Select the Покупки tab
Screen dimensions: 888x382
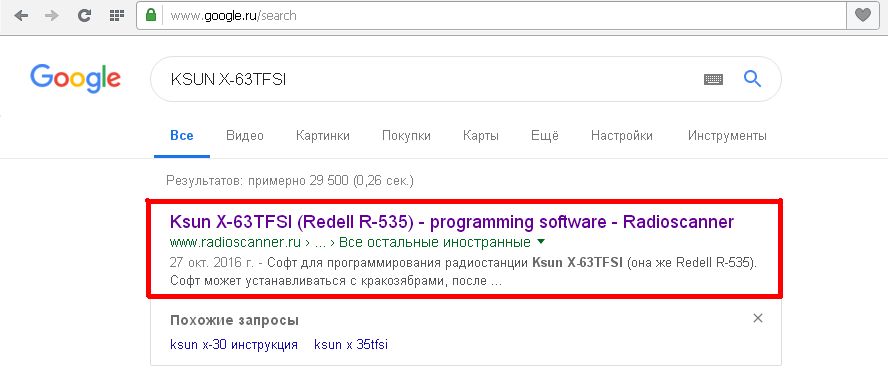[406, 136]
